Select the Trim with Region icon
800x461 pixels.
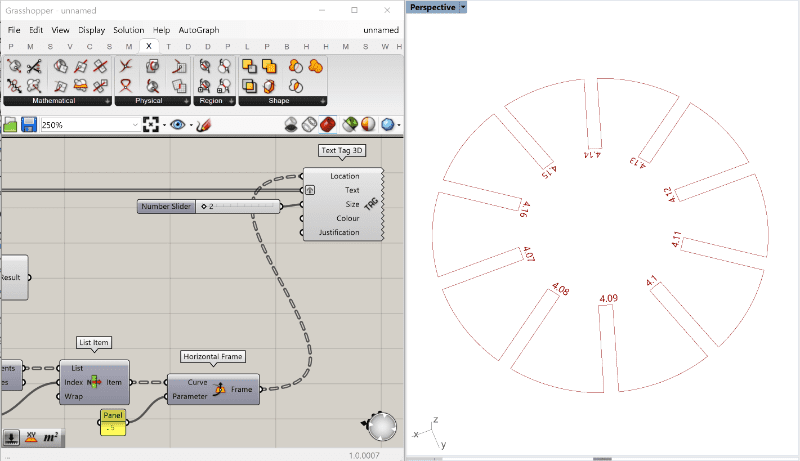(x=224, y=66)
